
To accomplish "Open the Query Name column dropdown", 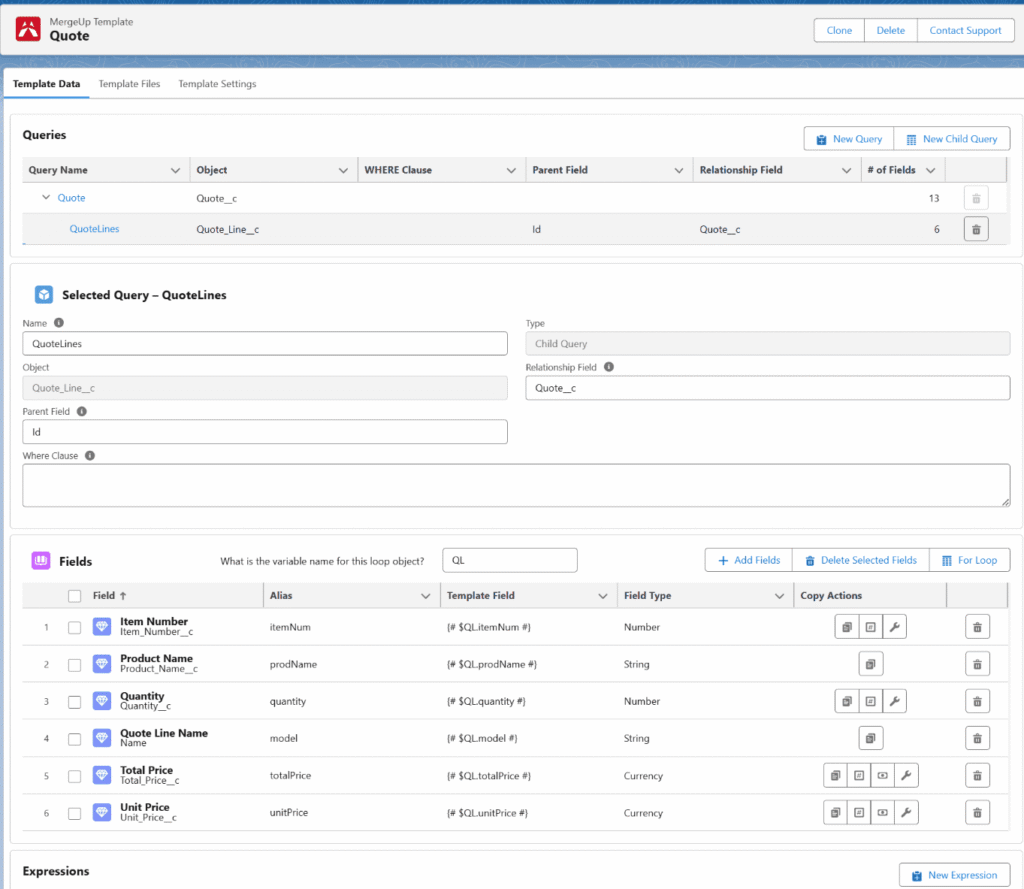I will click(175, 170).
